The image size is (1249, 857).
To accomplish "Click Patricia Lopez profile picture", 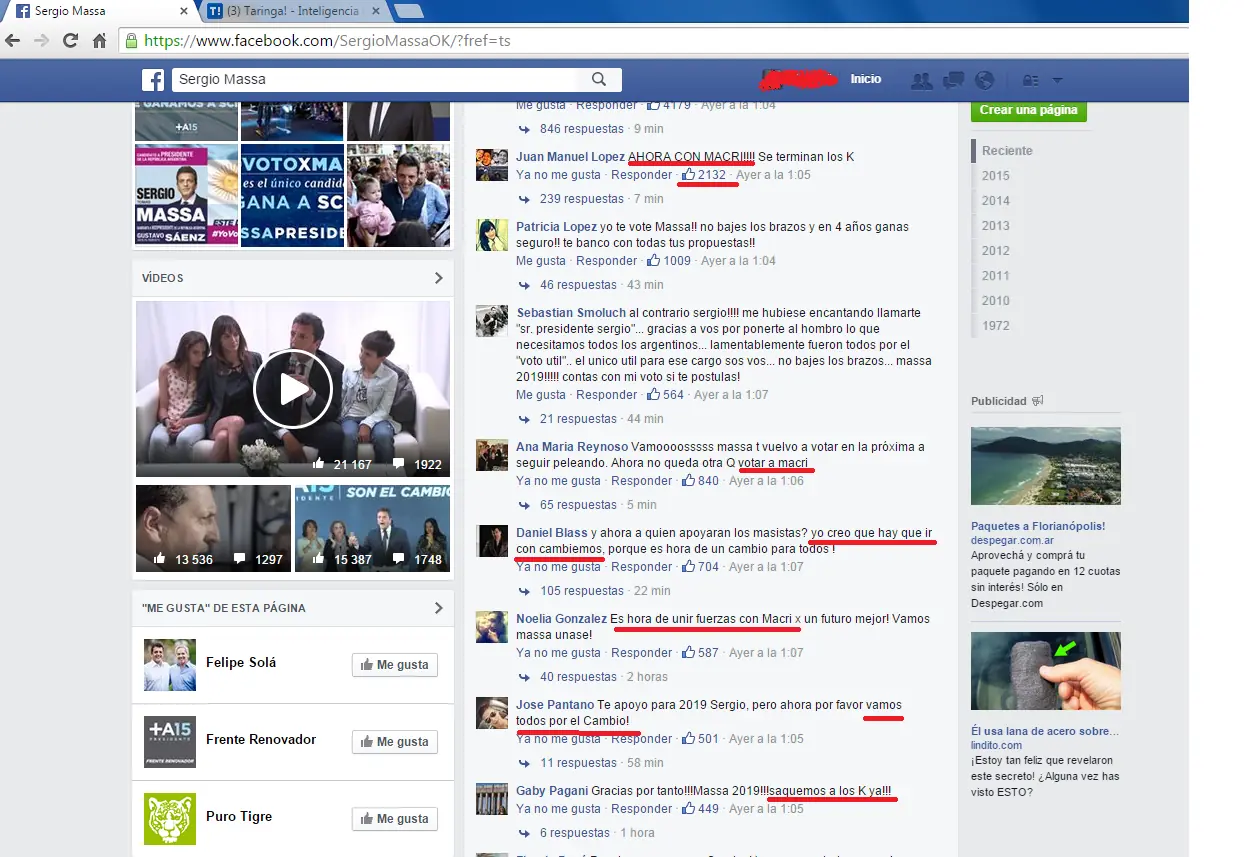I will [x=492, y=235].
